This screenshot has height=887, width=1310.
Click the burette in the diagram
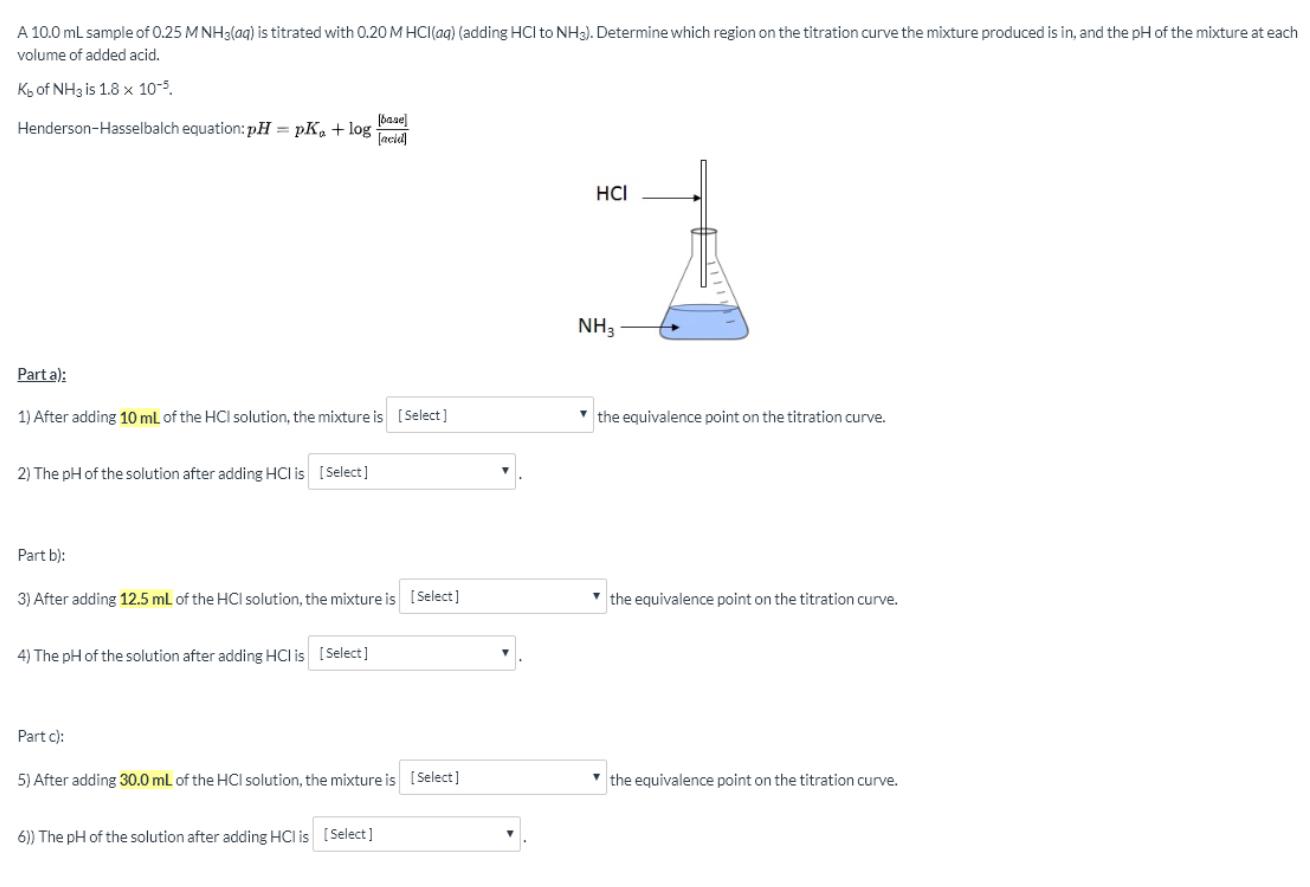click(703, 200)
